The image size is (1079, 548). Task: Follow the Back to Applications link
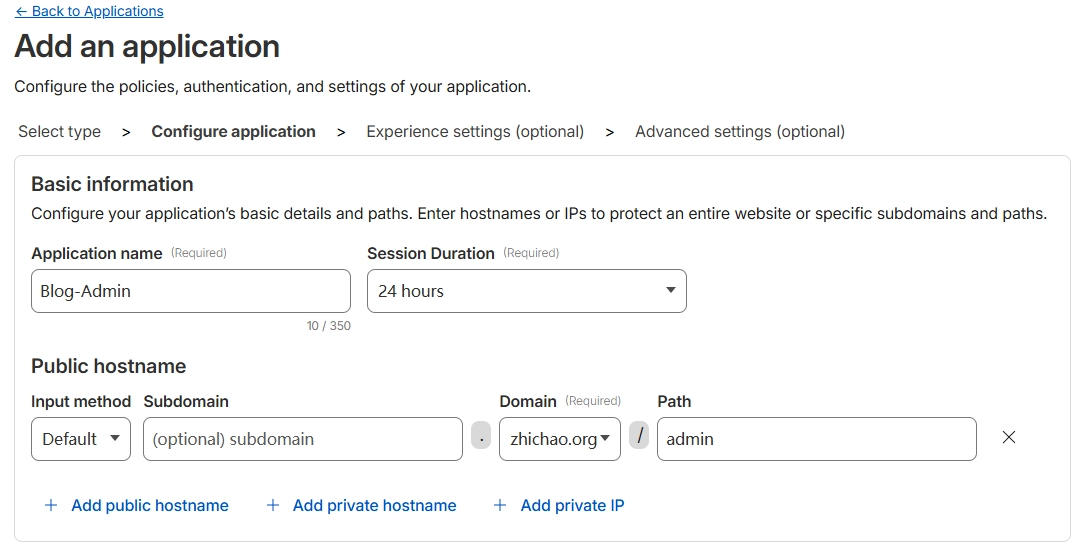pos(89,12)
